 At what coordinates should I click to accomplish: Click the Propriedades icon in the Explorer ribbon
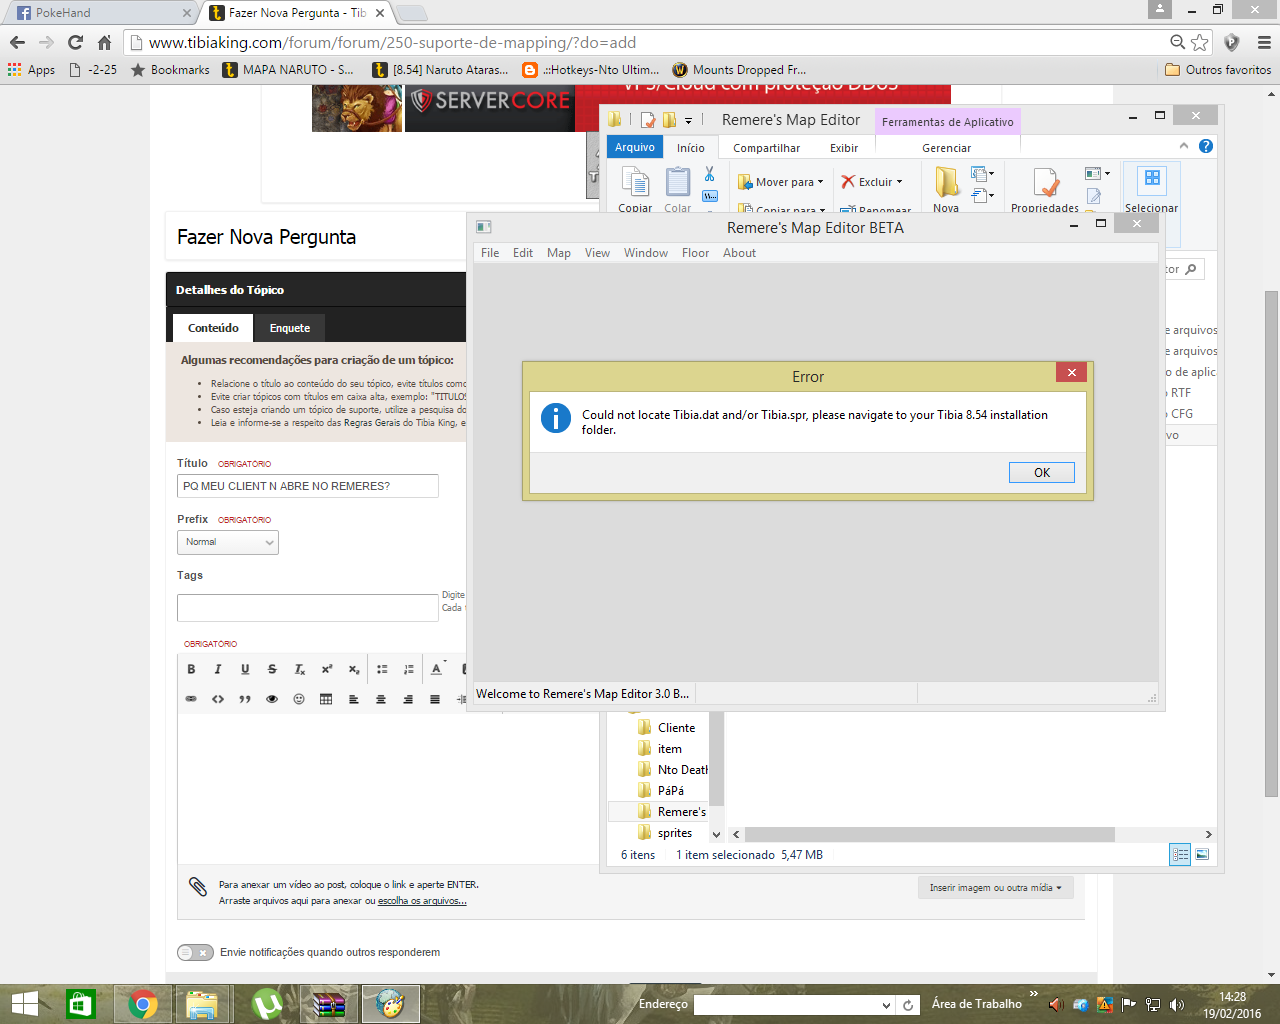pyautogui.click(x=1045, y=183)
